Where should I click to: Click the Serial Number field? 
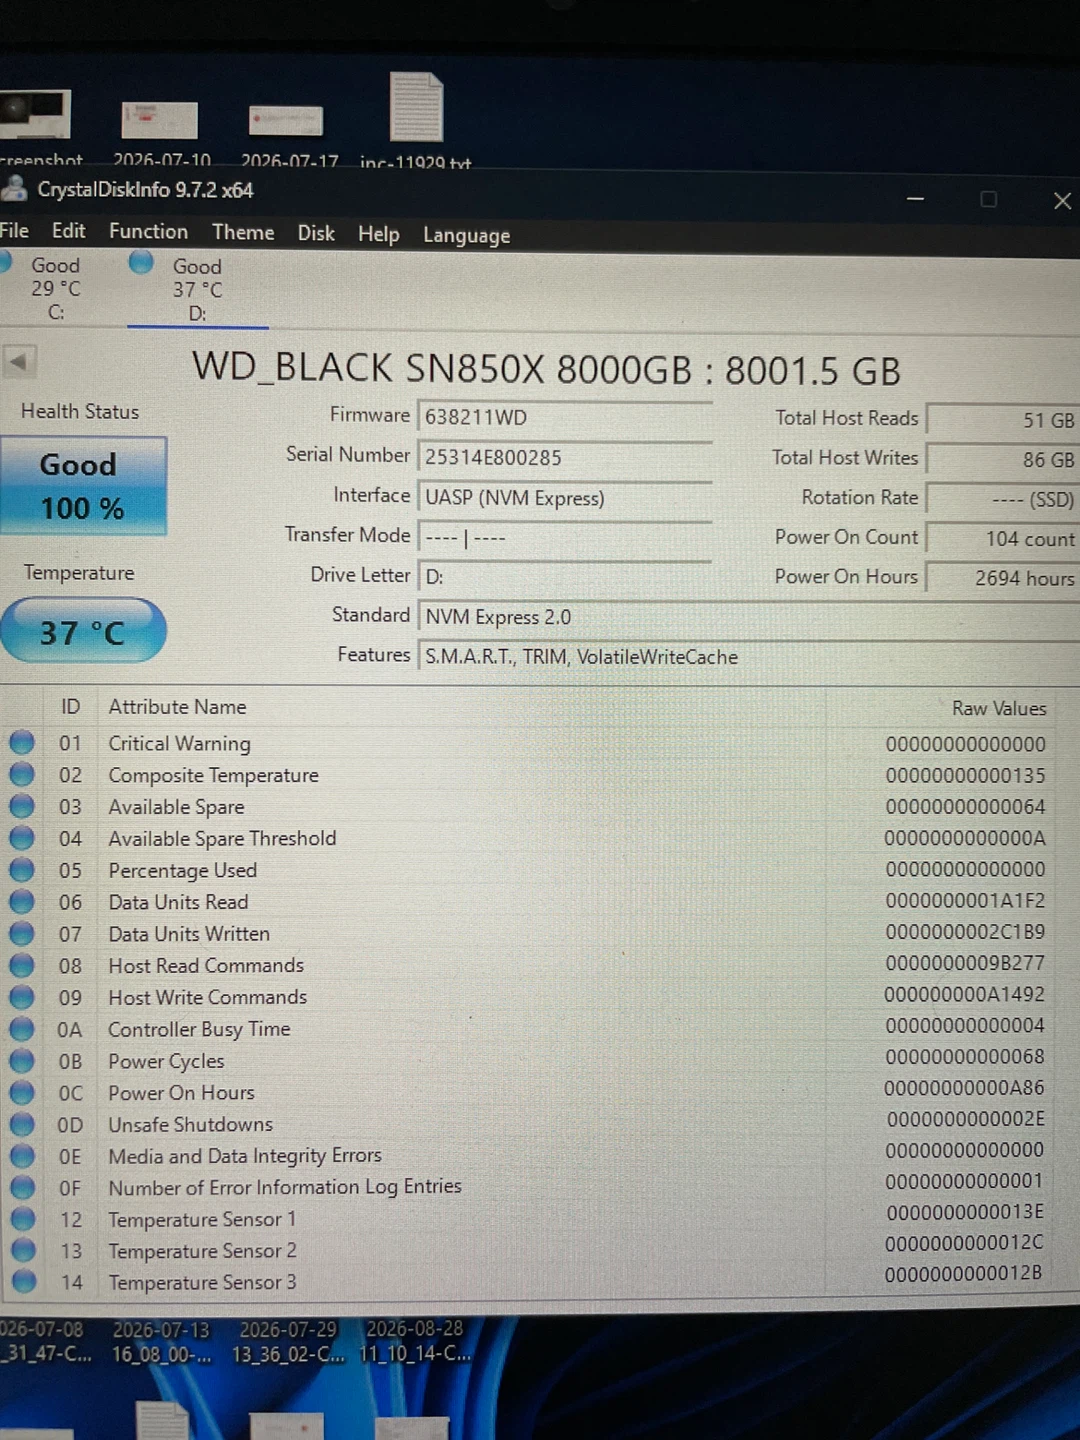(x=564, y=457)
